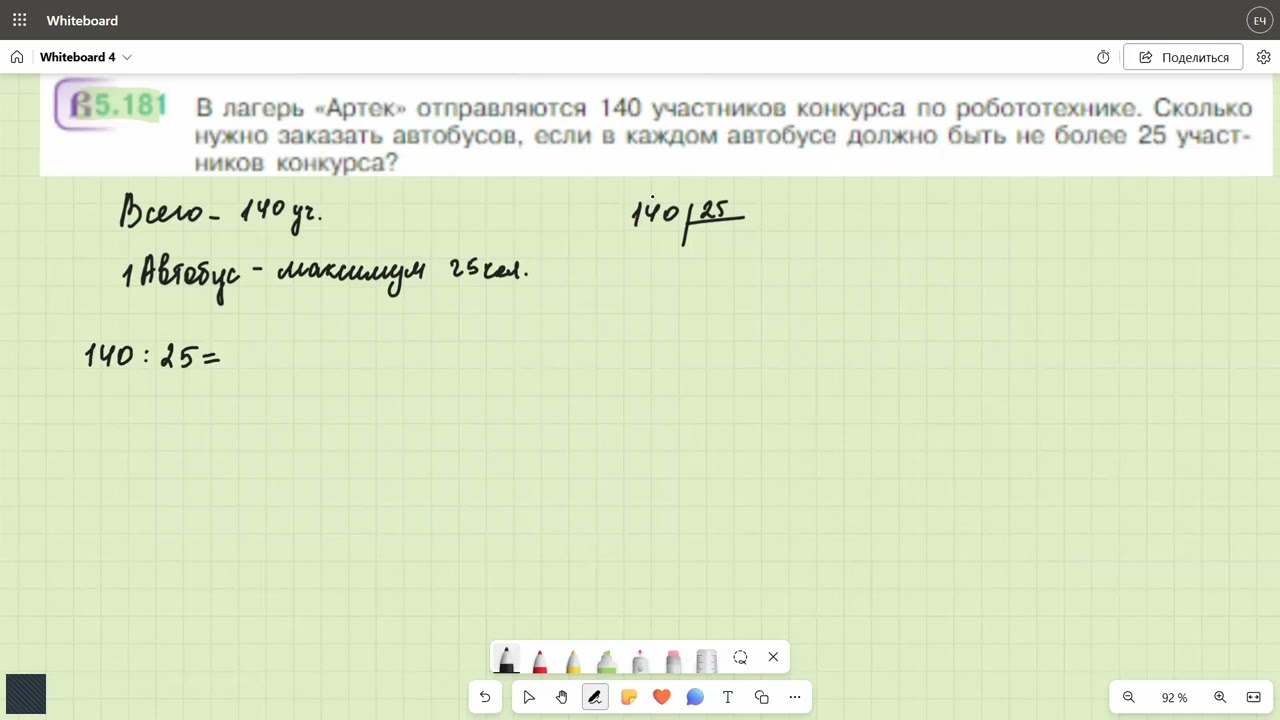Screen dimensions: 1280x720
Task: Select the text tool
Action: (728, 697)
